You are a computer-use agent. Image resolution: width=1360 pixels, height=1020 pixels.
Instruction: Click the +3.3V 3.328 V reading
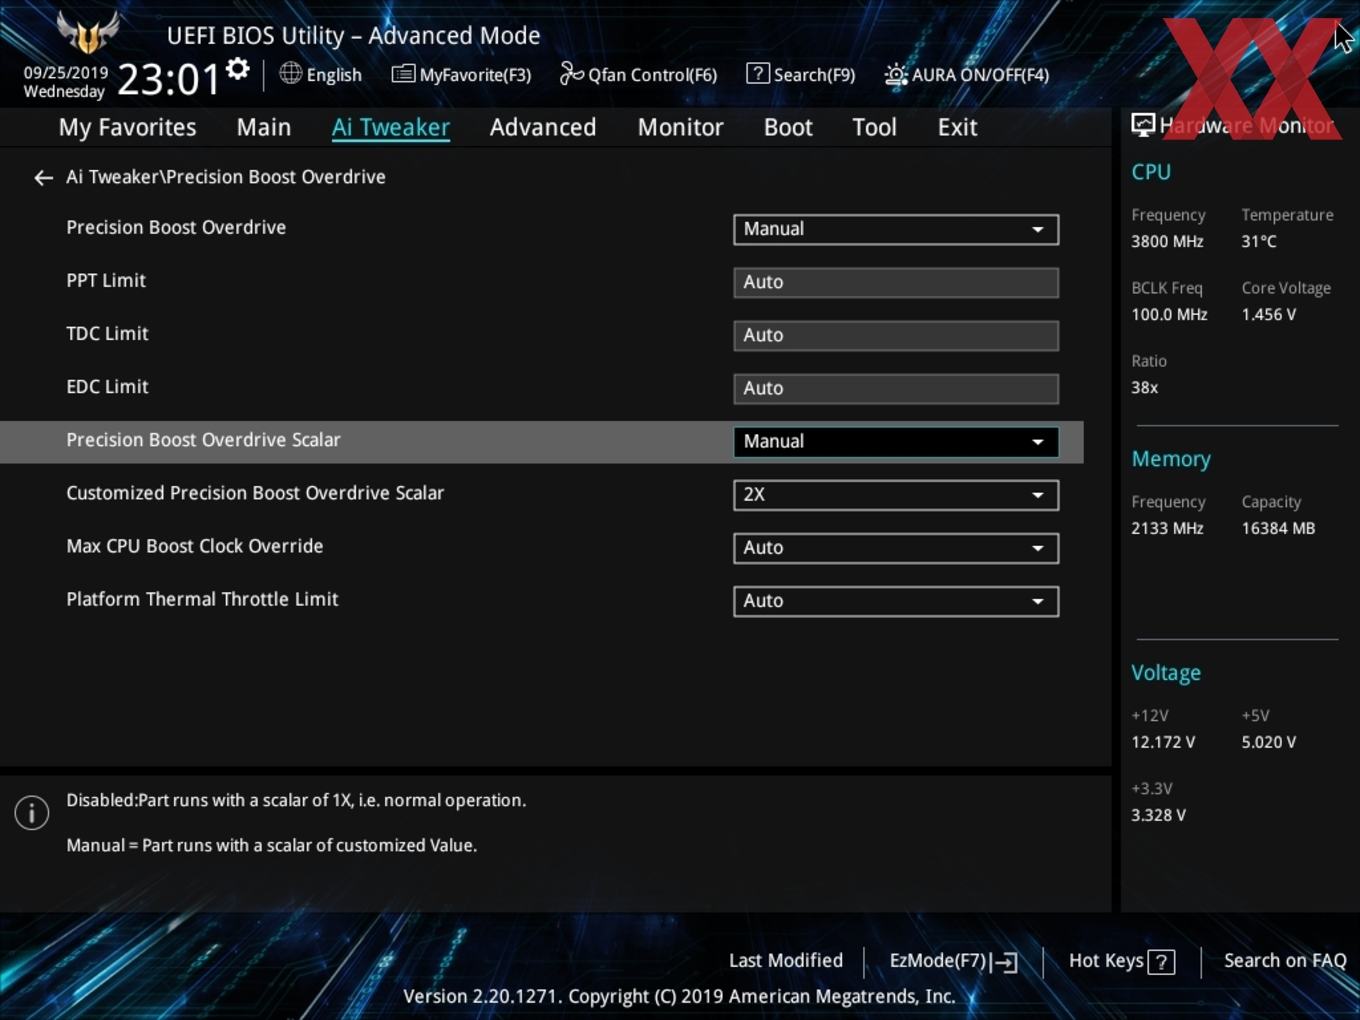click(x=1158, y=816)
